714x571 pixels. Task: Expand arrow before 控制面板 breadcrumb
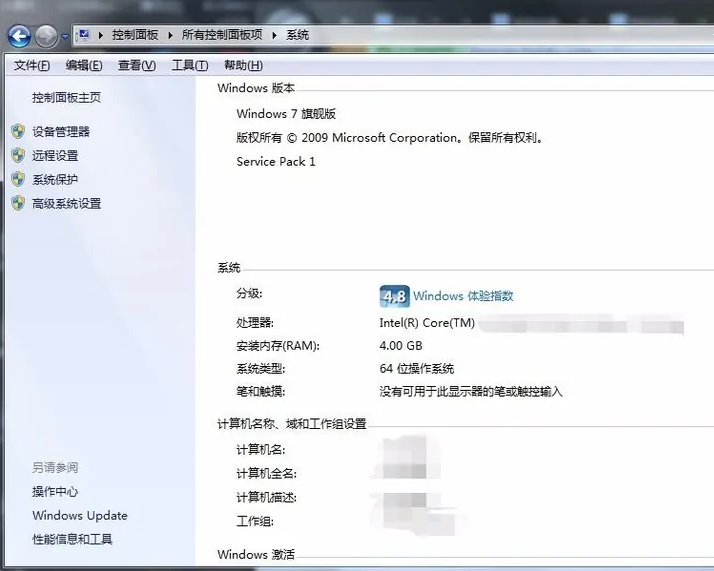click(101, 35)
